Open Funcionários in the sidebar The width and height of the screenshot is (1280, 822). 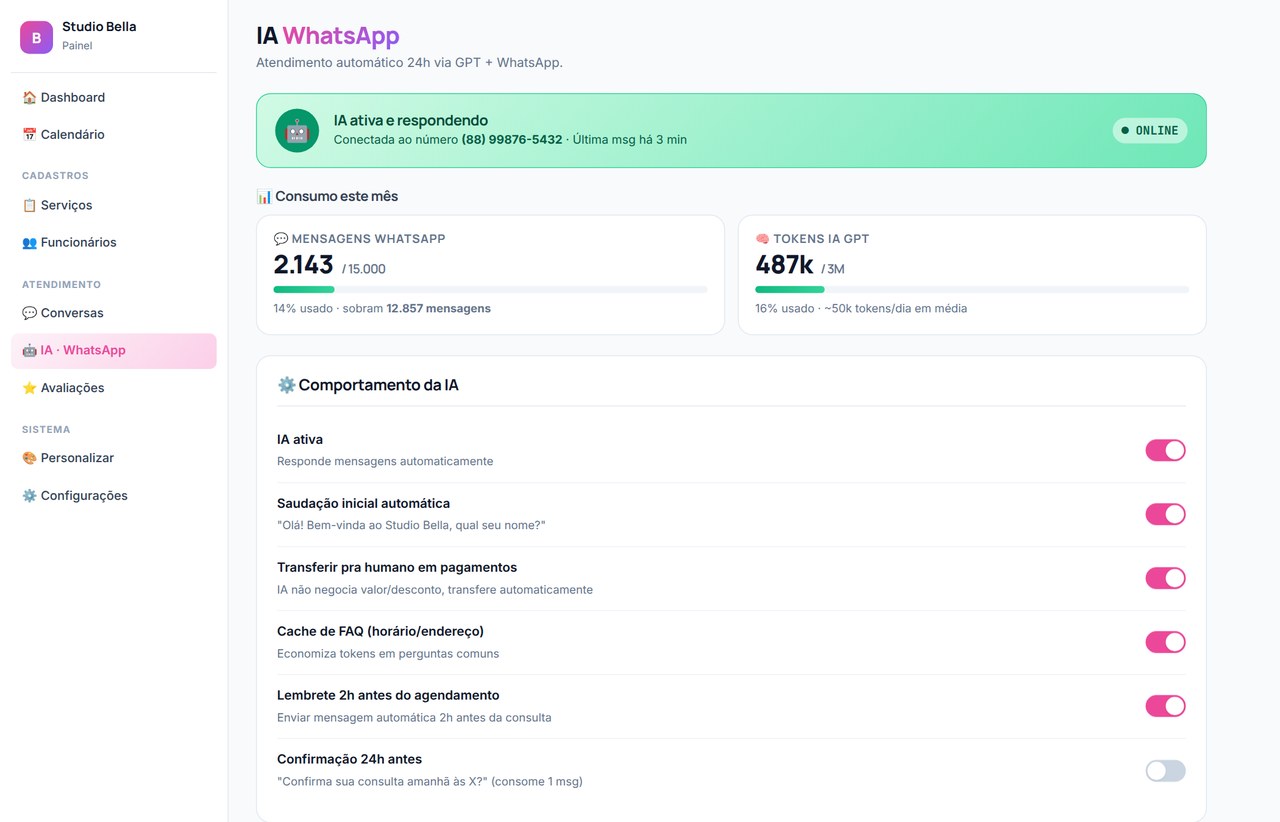[114, 242]
